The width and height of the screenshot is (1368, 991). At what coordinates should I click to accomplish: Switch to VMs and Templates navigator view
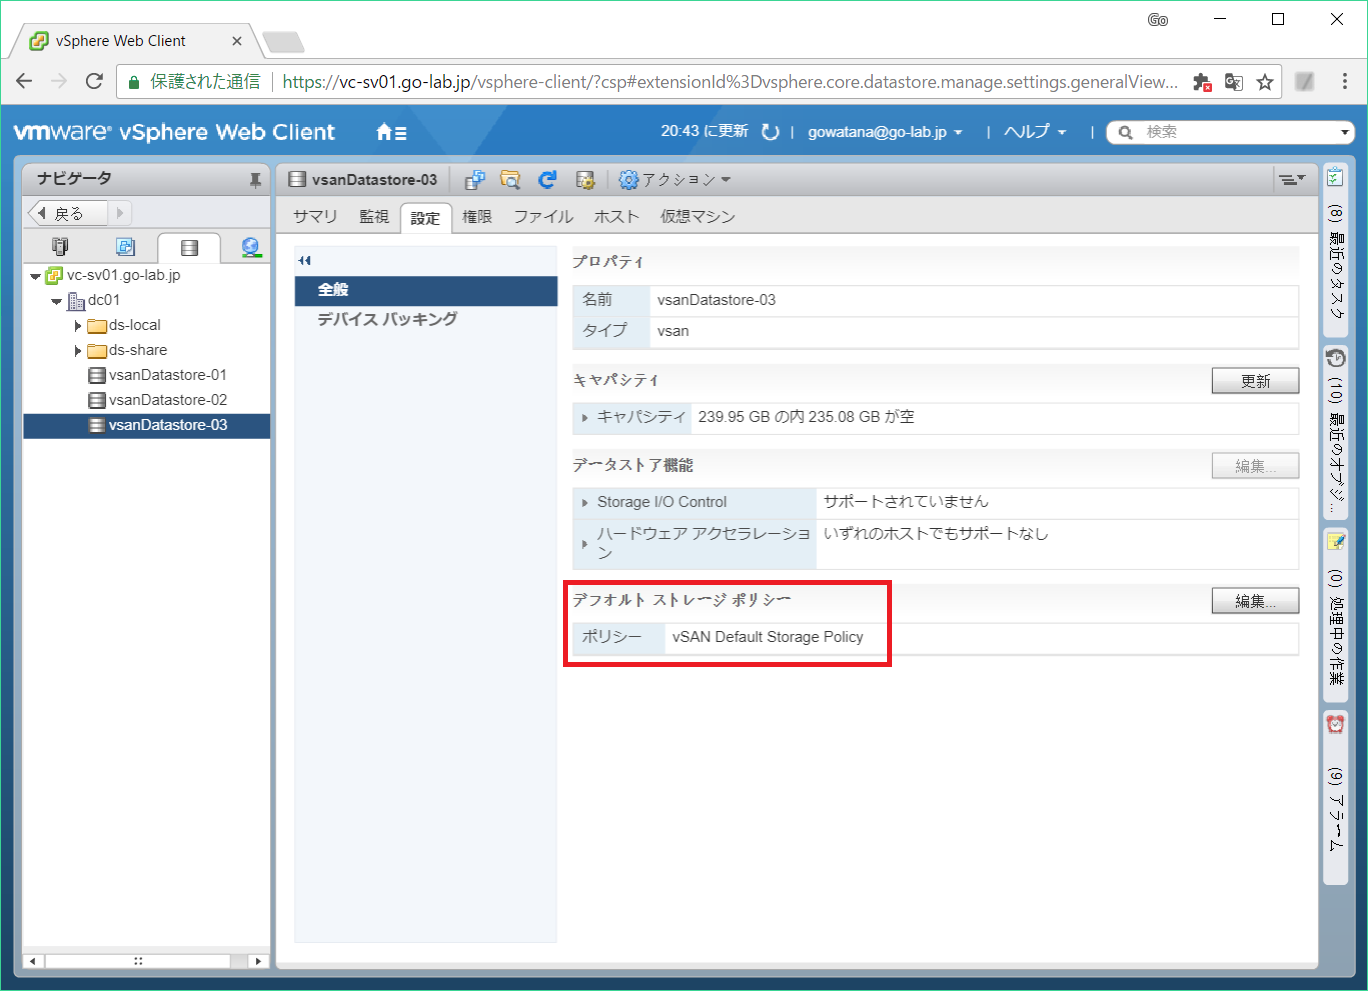tap(125, 246)
